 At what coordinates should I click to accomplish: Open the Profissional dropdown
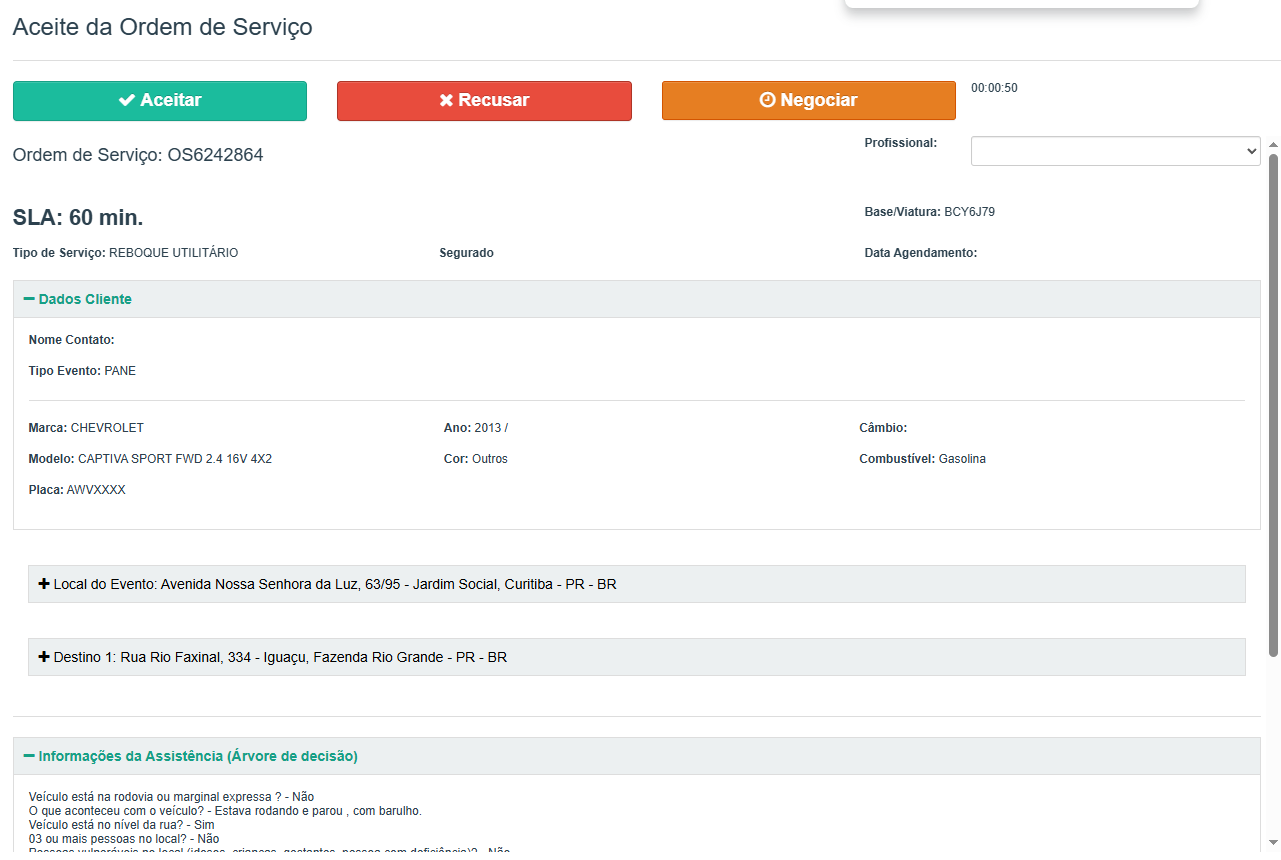pyautogui.click(x=1115, y=151)
